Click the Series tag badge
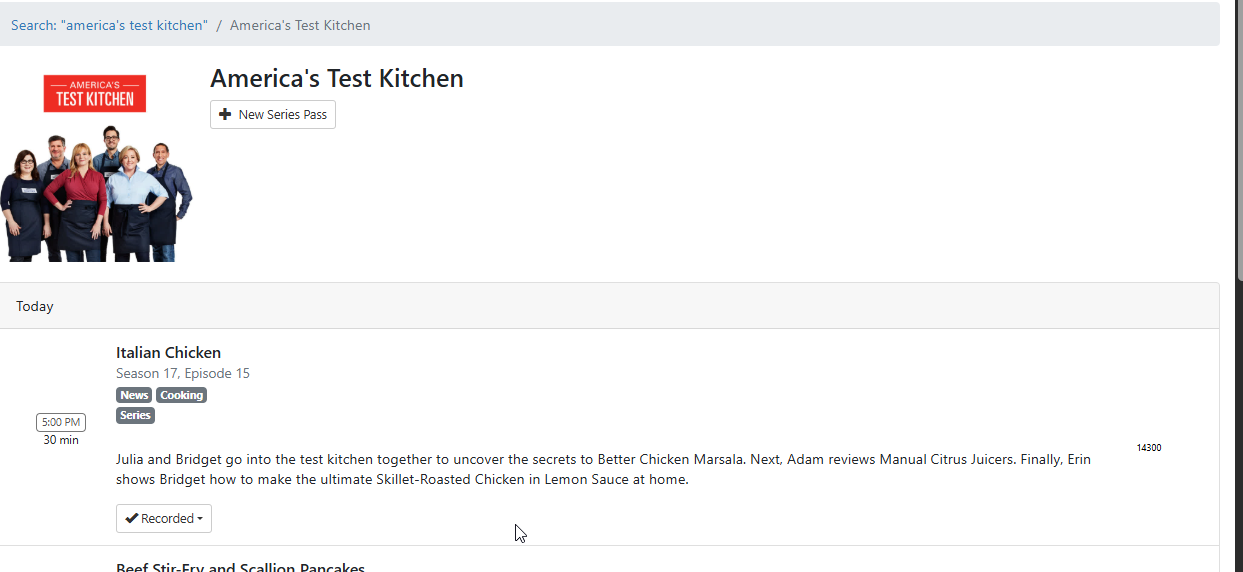1243x572 pixels. pos(135,415)
